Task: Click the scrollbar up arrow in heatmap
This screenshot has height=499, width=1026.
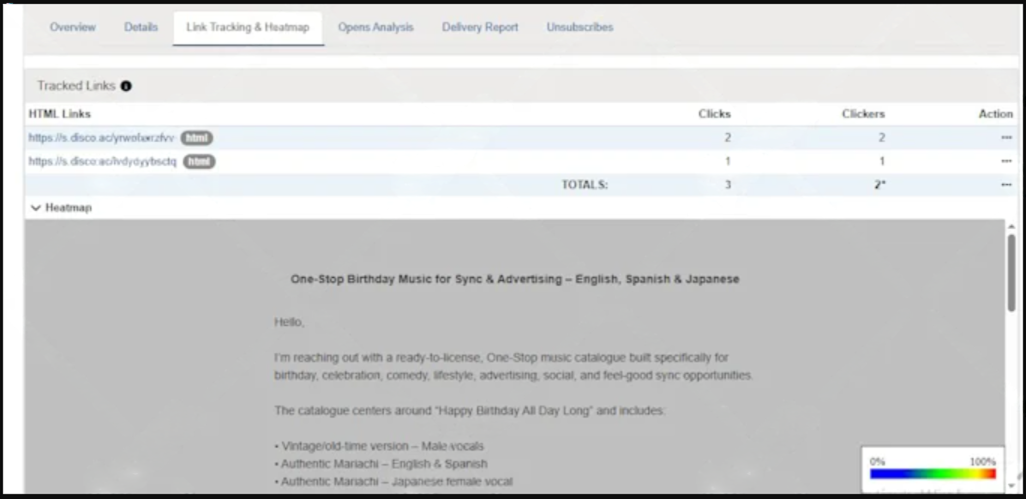Action: coord(1012,226)
